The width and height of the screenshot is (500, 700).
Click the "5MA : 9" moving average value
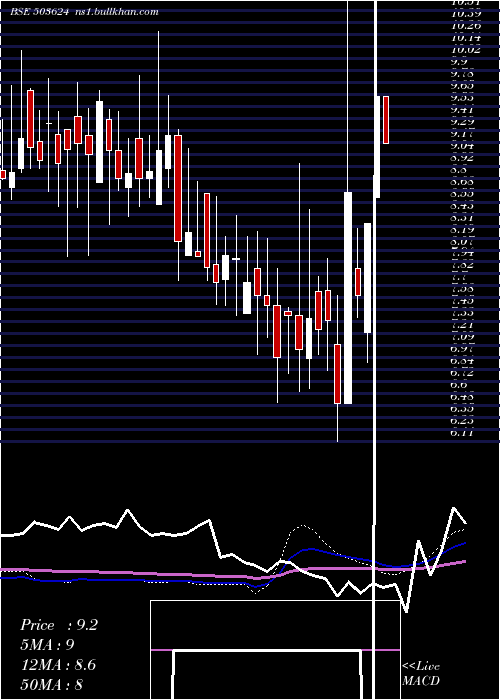[x=47, y=645]
